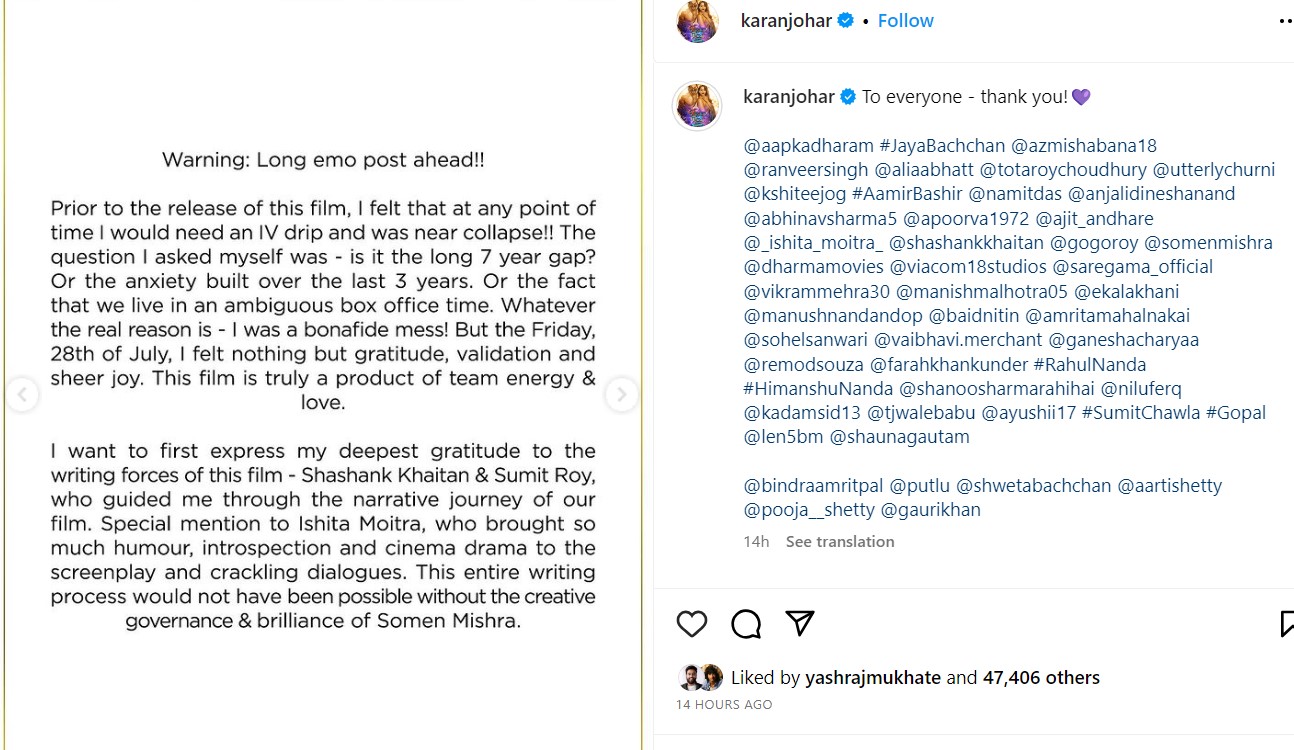Go to previous carousel slide arrow
1294x750 pixels.
click(x=21, y=395)
